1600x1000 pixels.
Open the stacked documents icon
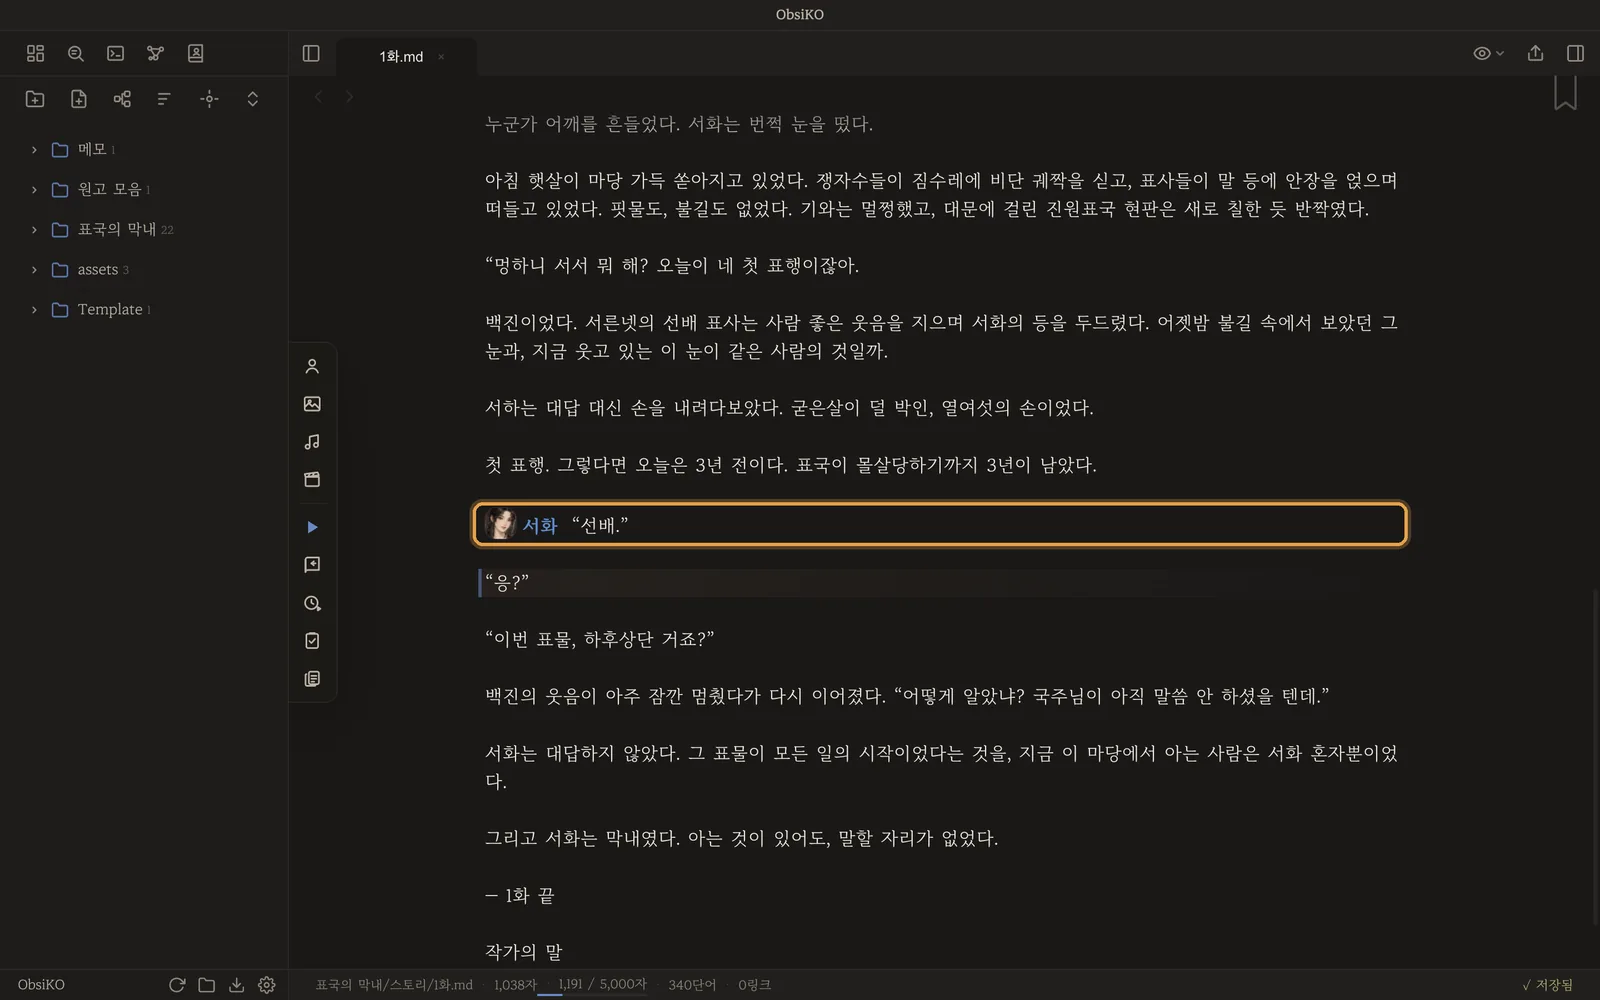pyautogui.click(x=312, y=679)
